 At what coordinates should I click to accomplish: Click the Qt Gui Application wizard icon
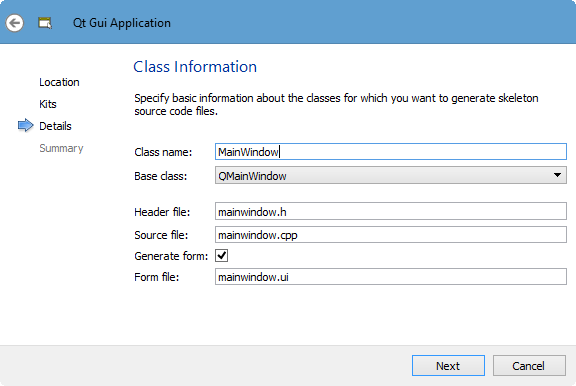[45, 23]
